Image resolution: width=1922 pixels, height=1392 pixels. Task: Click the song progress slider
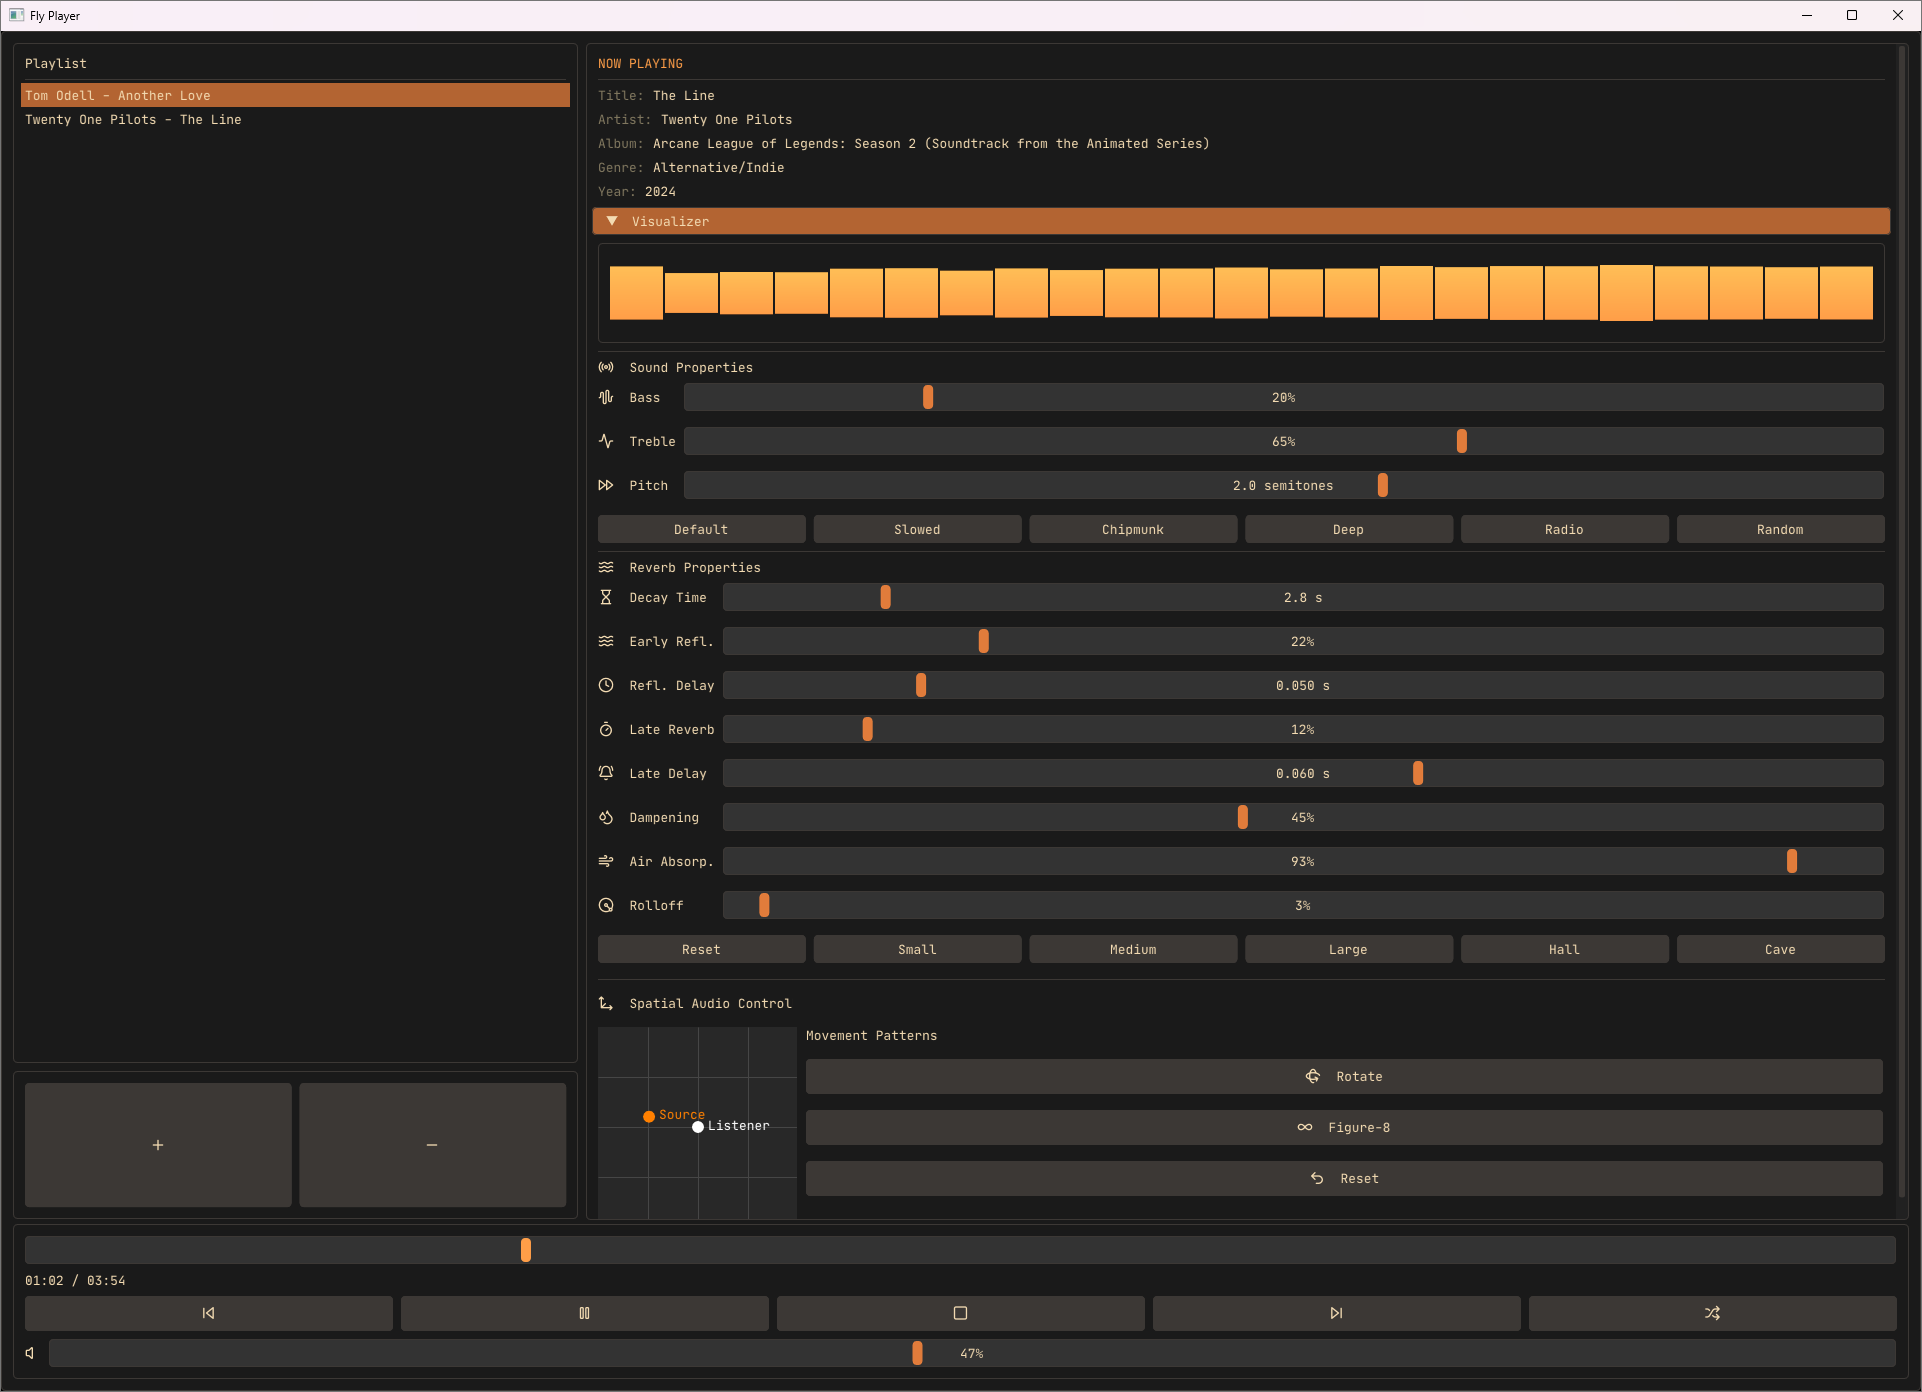tap(525, 1250)
